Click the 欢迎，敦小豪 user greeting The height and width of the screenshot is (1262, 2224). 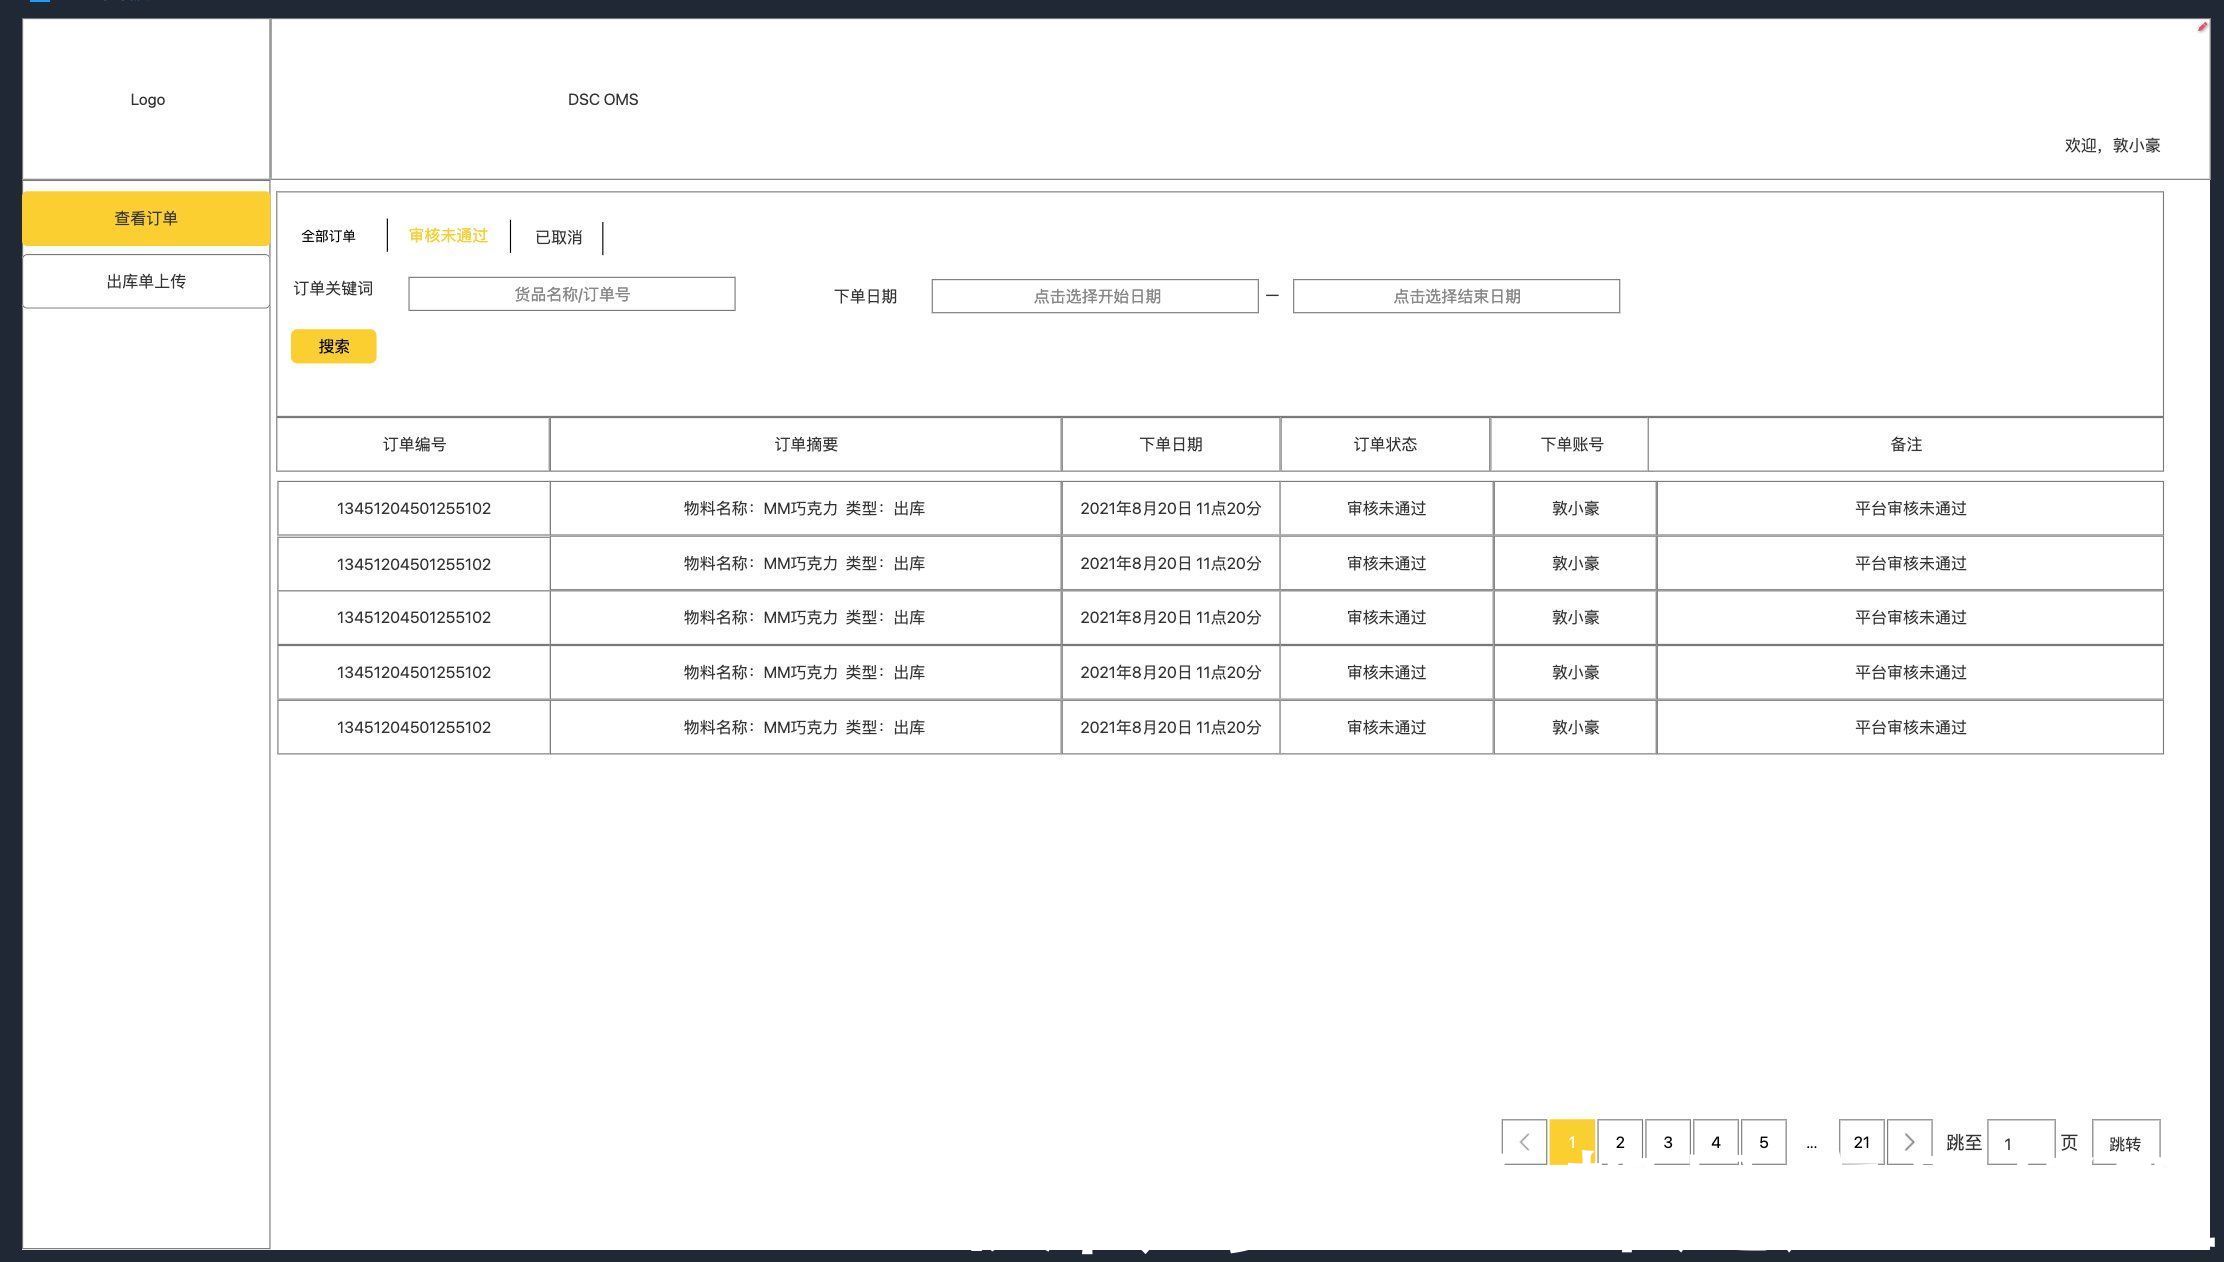(2112, 145)
